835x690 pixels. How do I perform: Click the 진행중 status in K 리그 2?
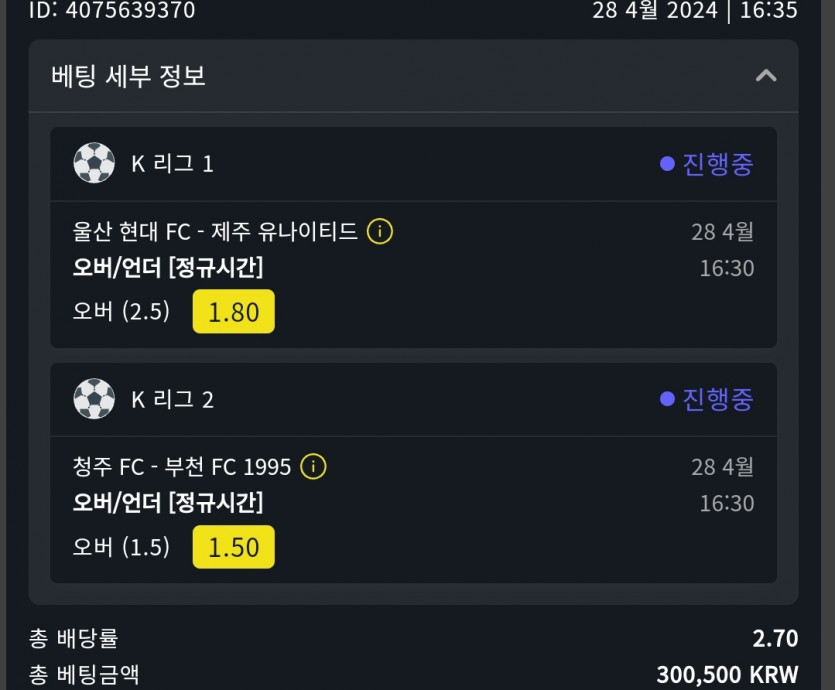(x=717, y=400)
